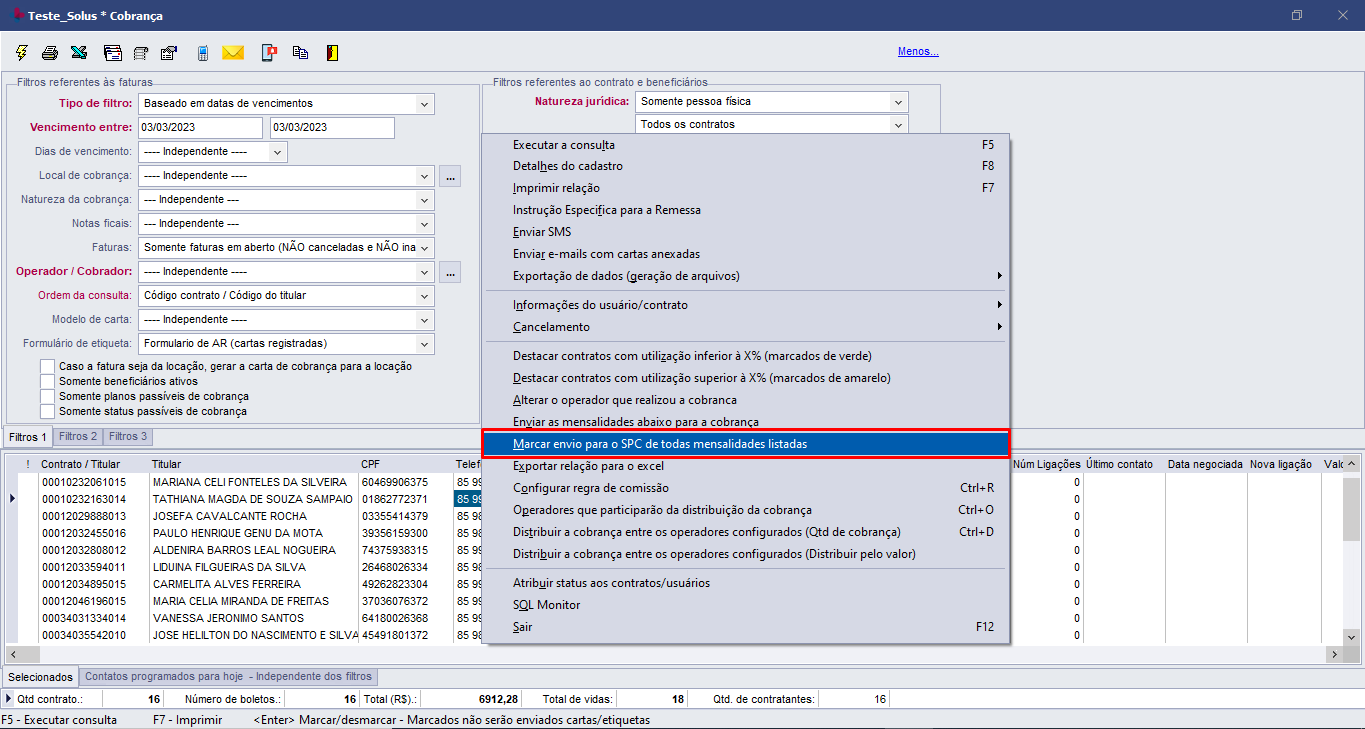Click the yellow envelope e-mail icon
The width and height of the screenshot is (1365, 729).
[233, 53]
